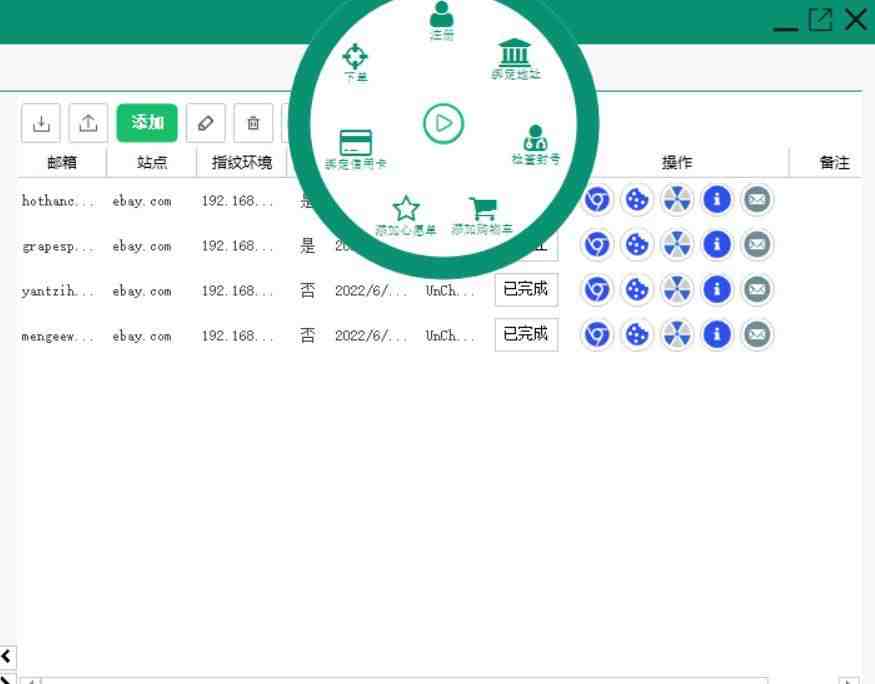Click the trash delete icon in the toolbar
875x684 pixels.
tap(253, 123)
